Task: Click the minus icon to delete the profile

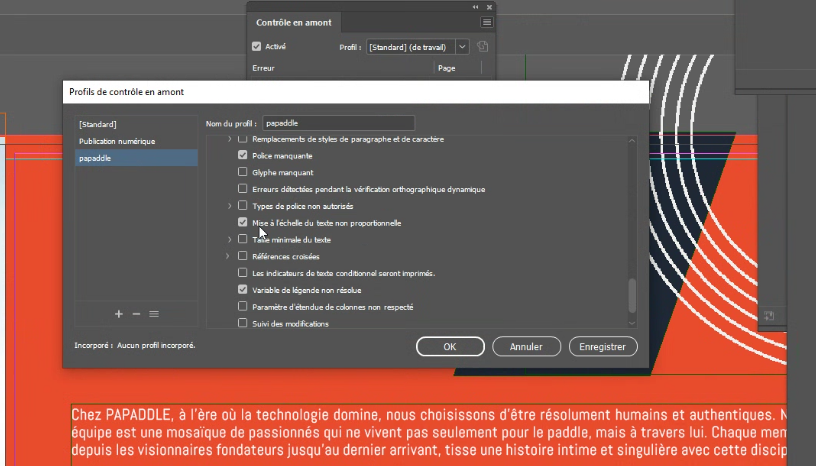Action: point(136,314)
